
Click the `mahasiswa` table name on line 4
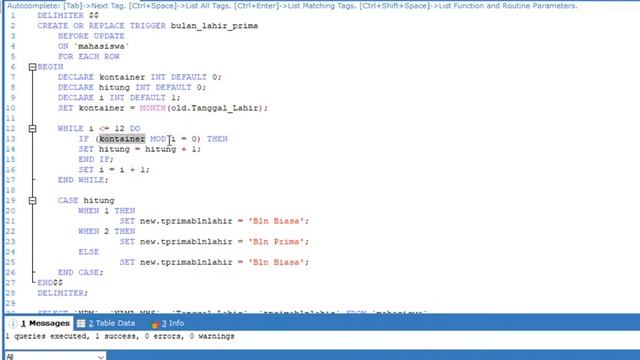coord(102,46)
